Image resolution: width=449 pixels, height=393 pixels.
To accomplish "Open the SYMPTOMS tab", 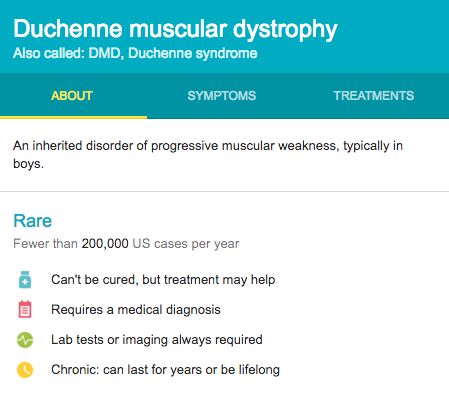I will [x=222, y=96].
